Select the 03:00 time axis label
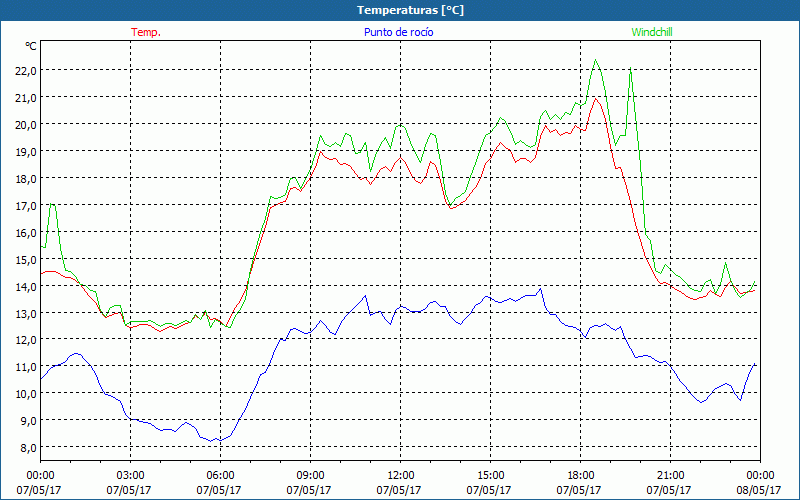 [x=130, y=475]
